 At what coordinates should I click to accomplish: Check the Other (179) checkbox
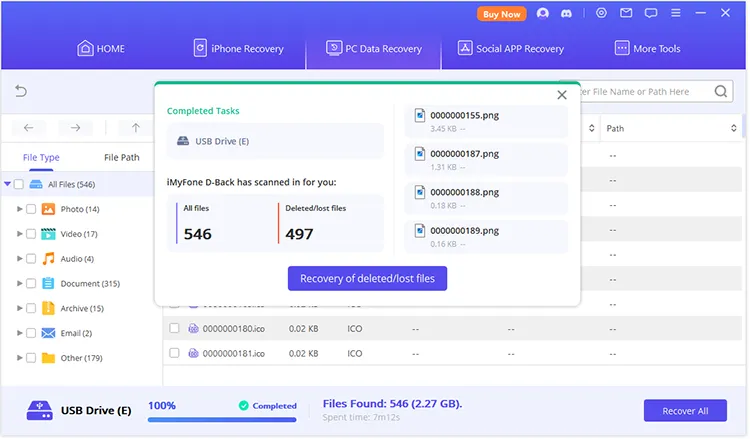[31, 358]
